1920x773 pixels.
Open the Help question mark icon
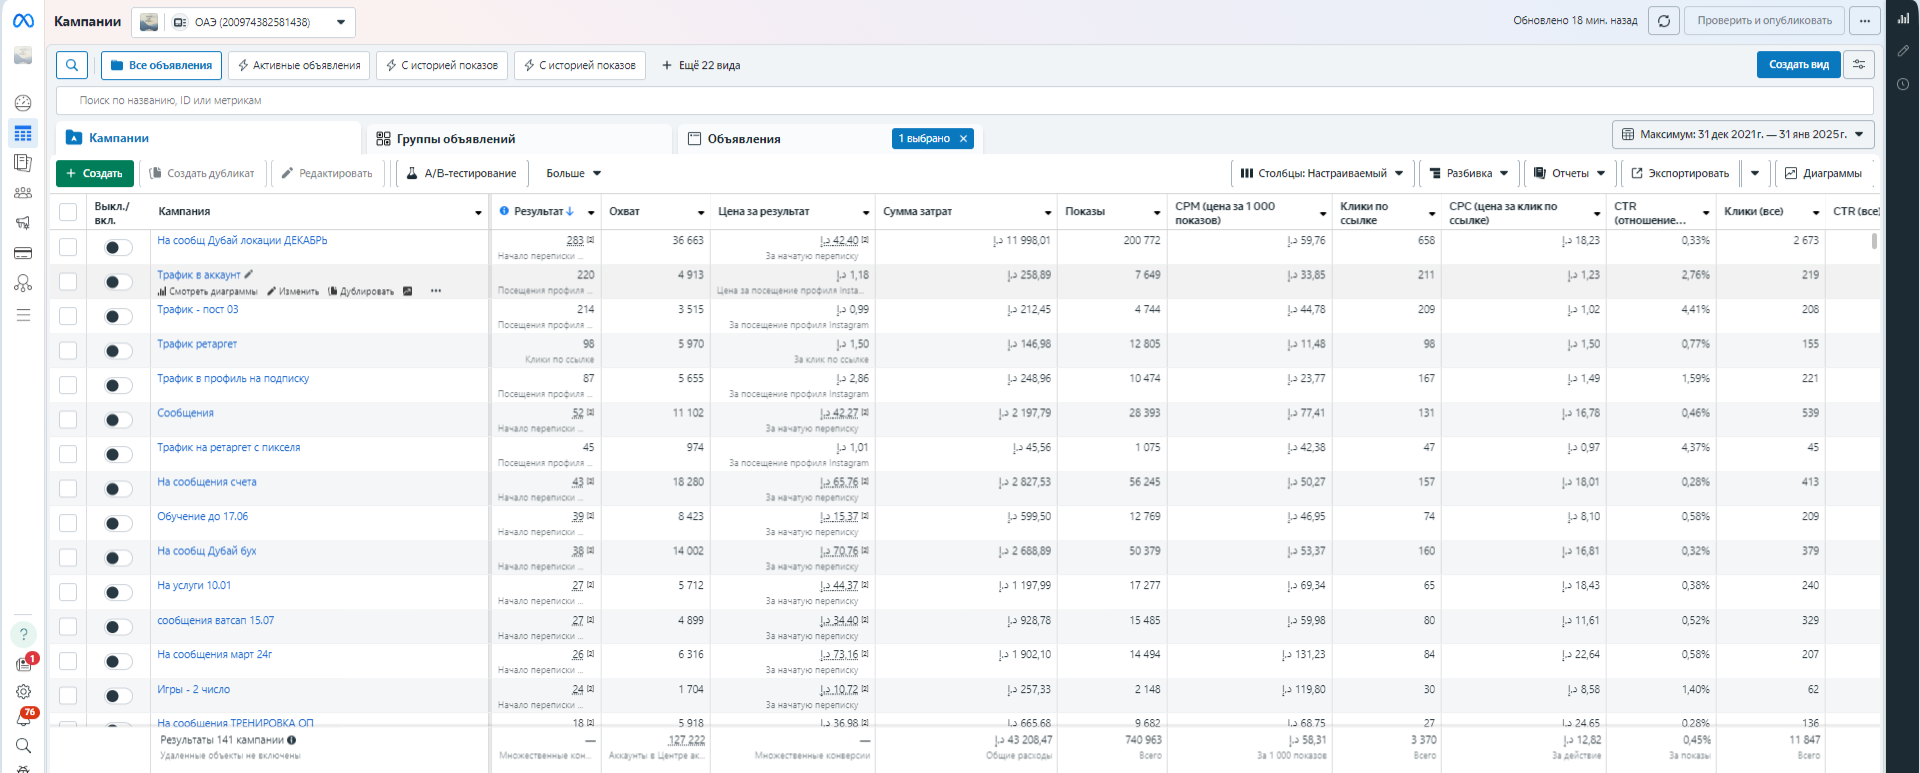point(23,634)
